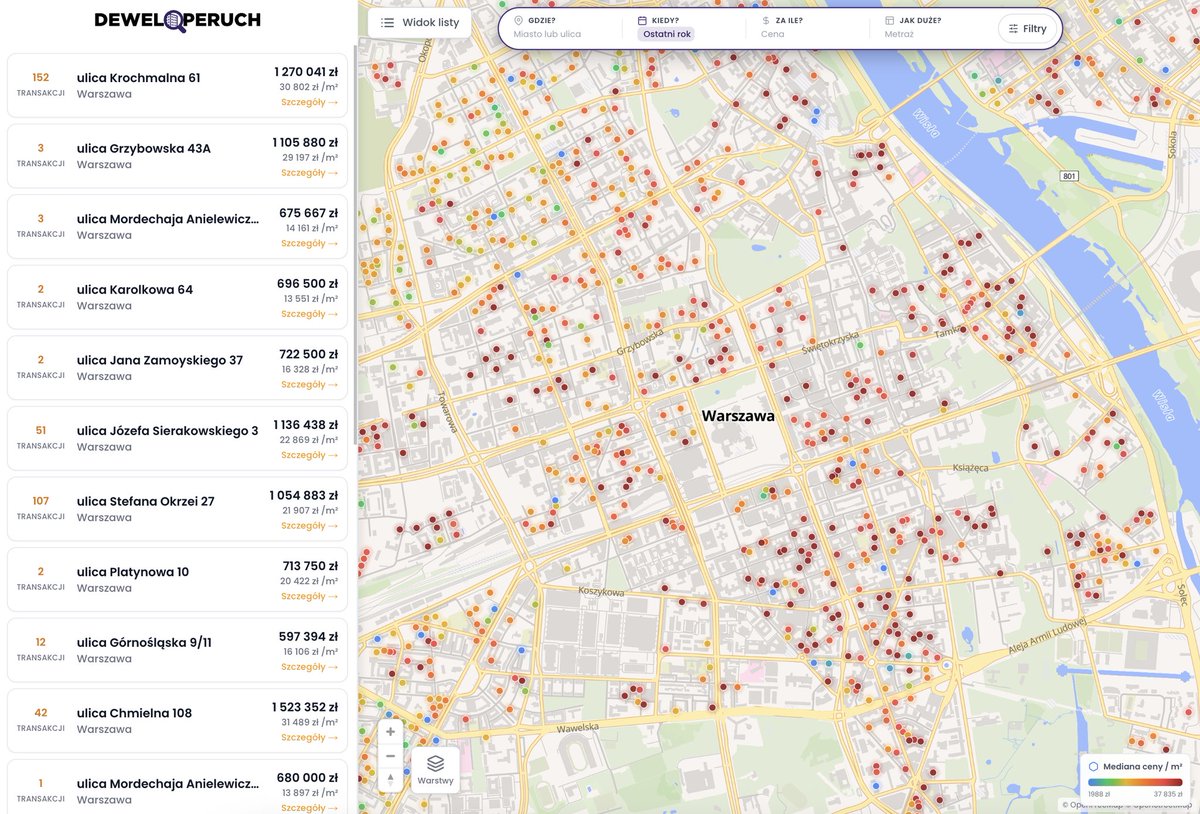Open Szczegóły for ulica Górnośląska 9/11
The height and width of the screenshot is (814, 1200).
pyautogui.click(x=309, y=667)
